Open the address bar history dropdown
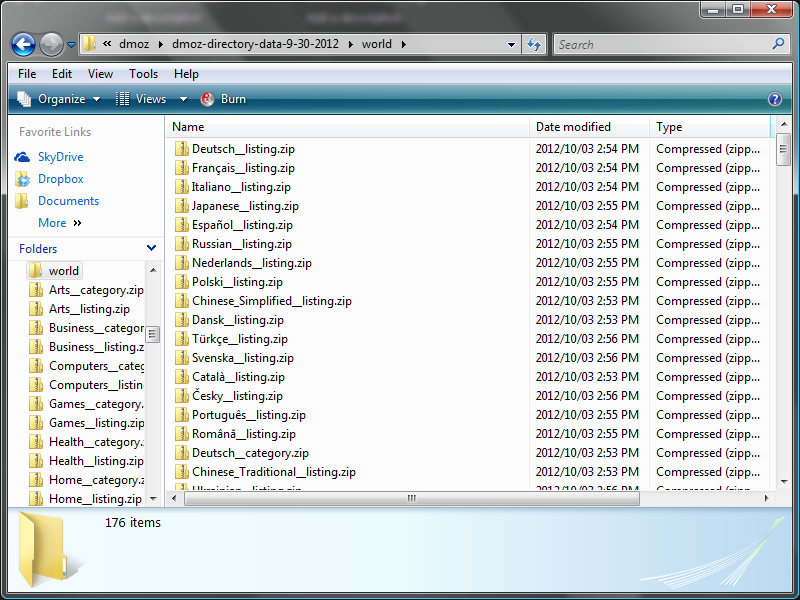Viewport: 800px width, 600px height. click(x=511, y=44)
